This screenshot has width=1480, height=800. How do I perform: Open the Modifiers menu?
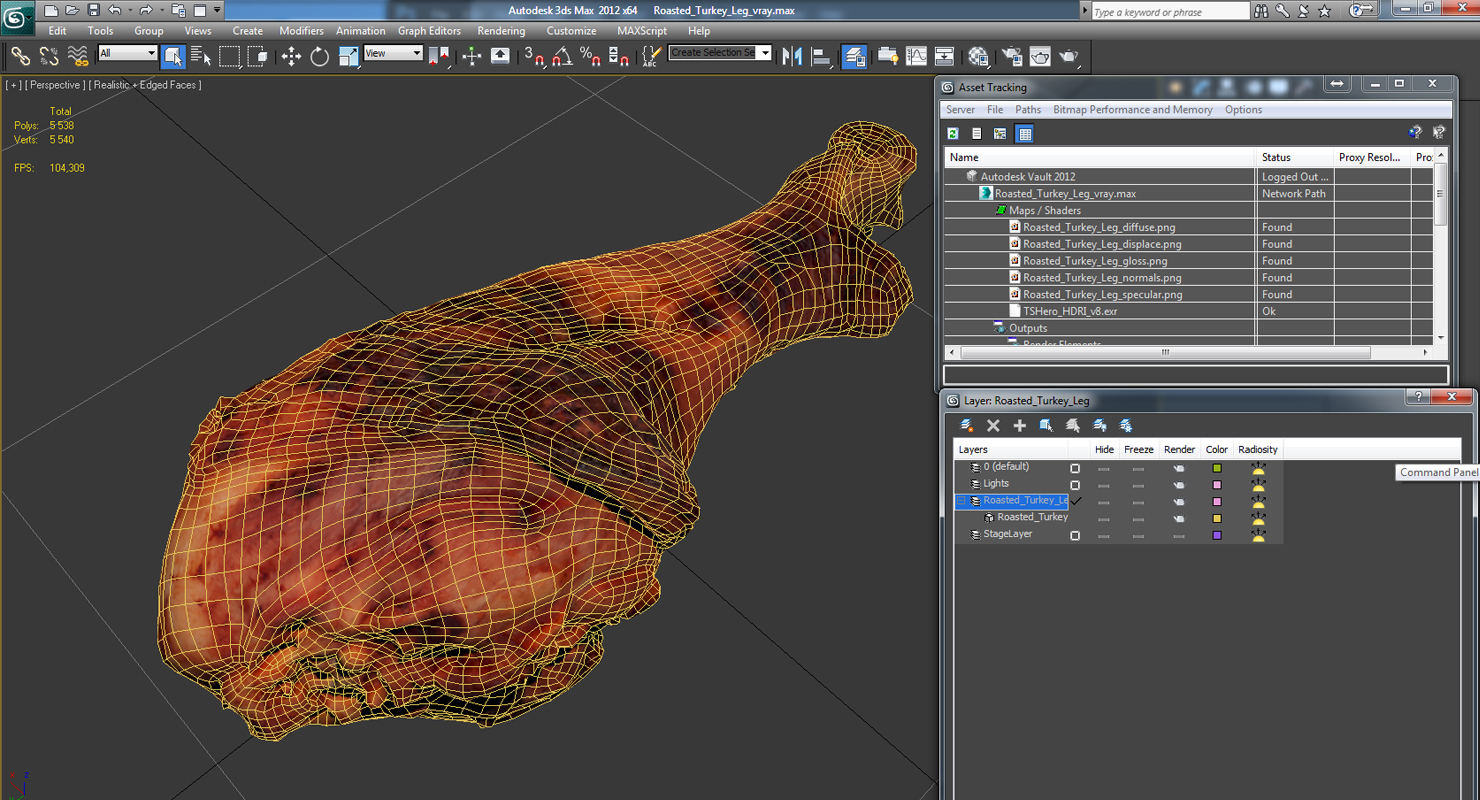pyautogui.click(x=301, y=31)
